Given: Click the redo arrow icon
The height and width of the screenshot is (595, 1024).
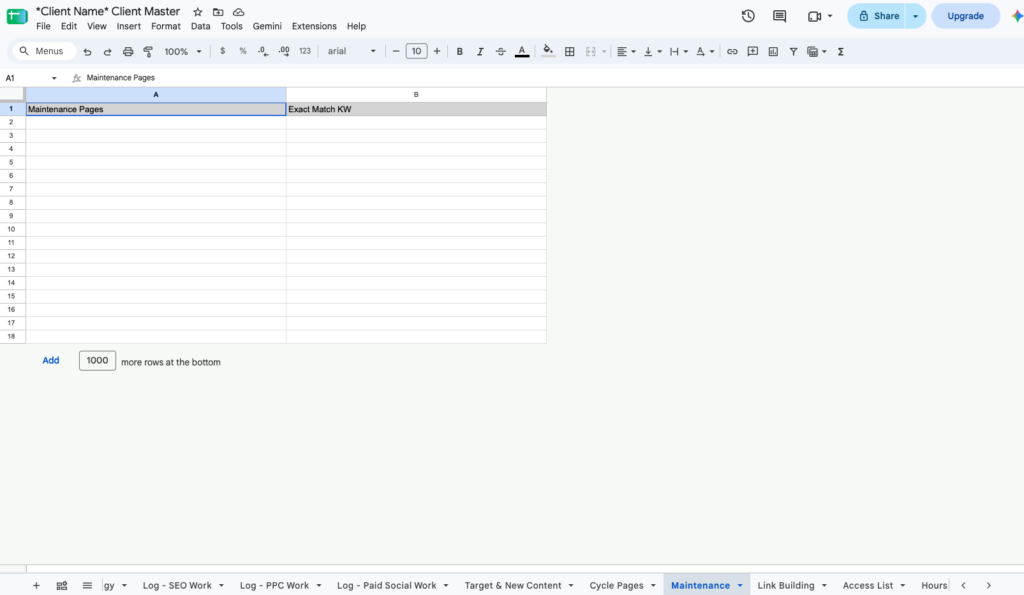Looking at the screenshot, I should coord(108,52).
